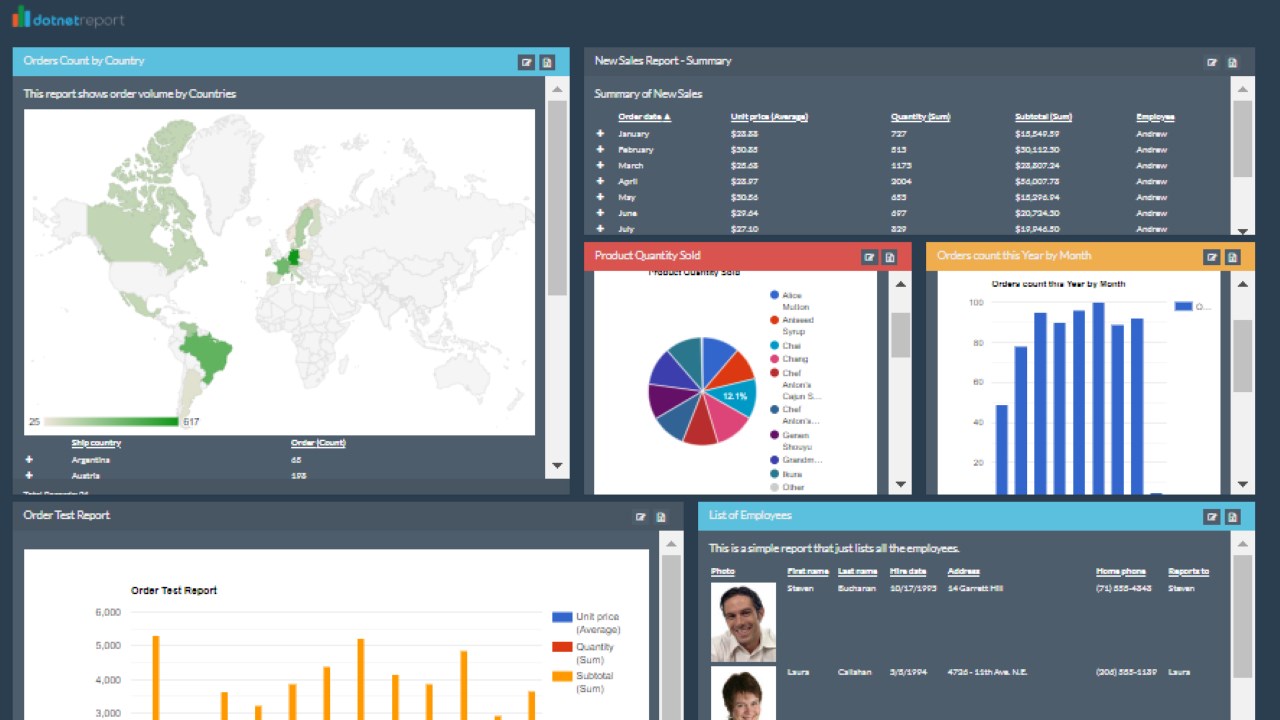This screenshot has height=720, width=1280.
Task: Export Orders Count by Country report file
Action: [547, 62]
